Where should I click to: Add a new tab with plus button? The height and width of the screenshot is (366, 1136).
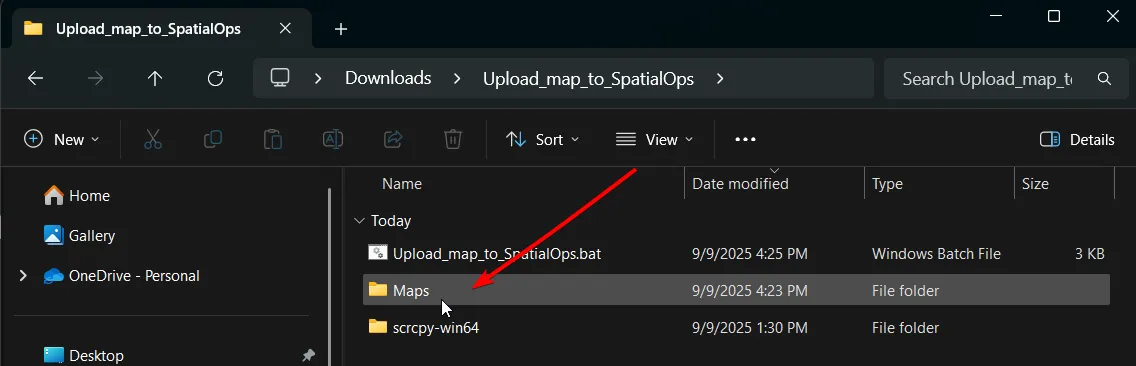click(x=341, y=29)
